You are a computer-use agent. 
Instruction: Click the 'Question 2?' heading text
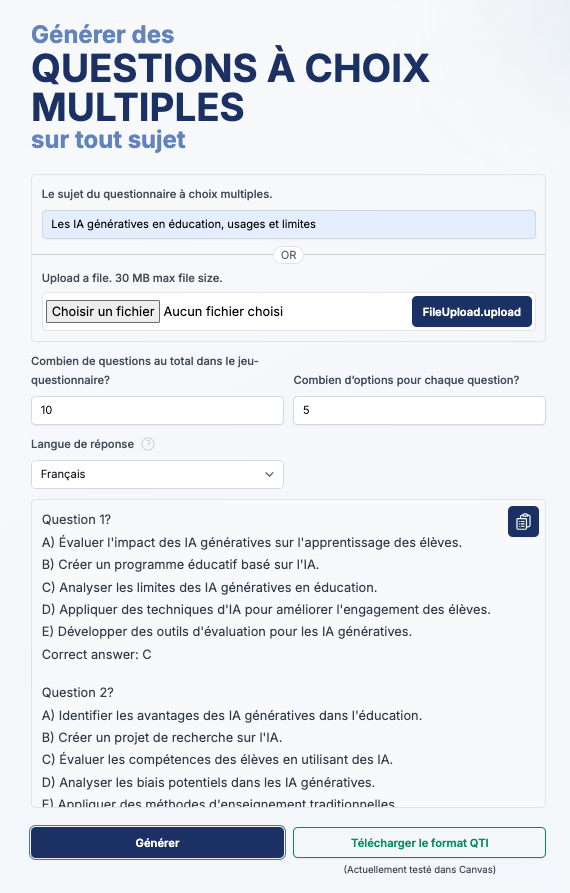(77, 693)
